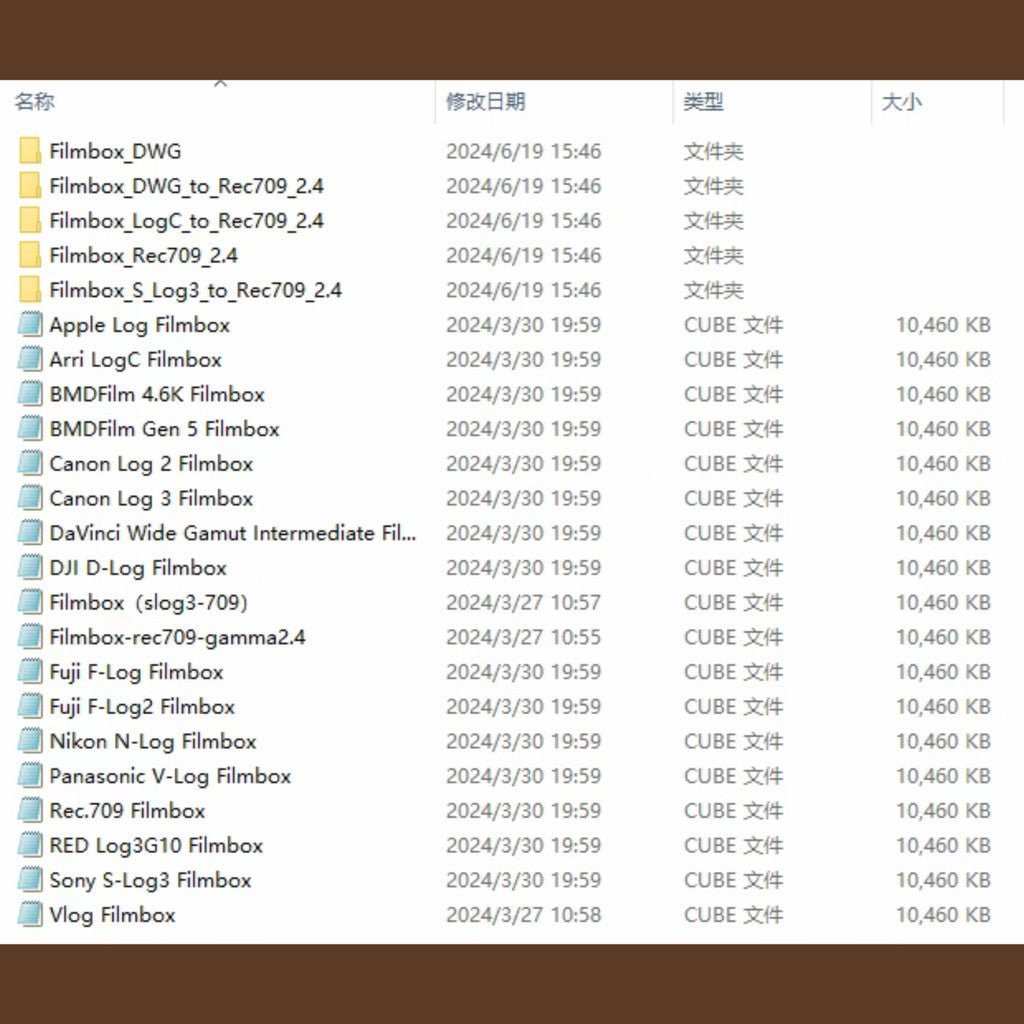
Task: Select the Vlog Filmbox file icon
Action: [29, 914]
